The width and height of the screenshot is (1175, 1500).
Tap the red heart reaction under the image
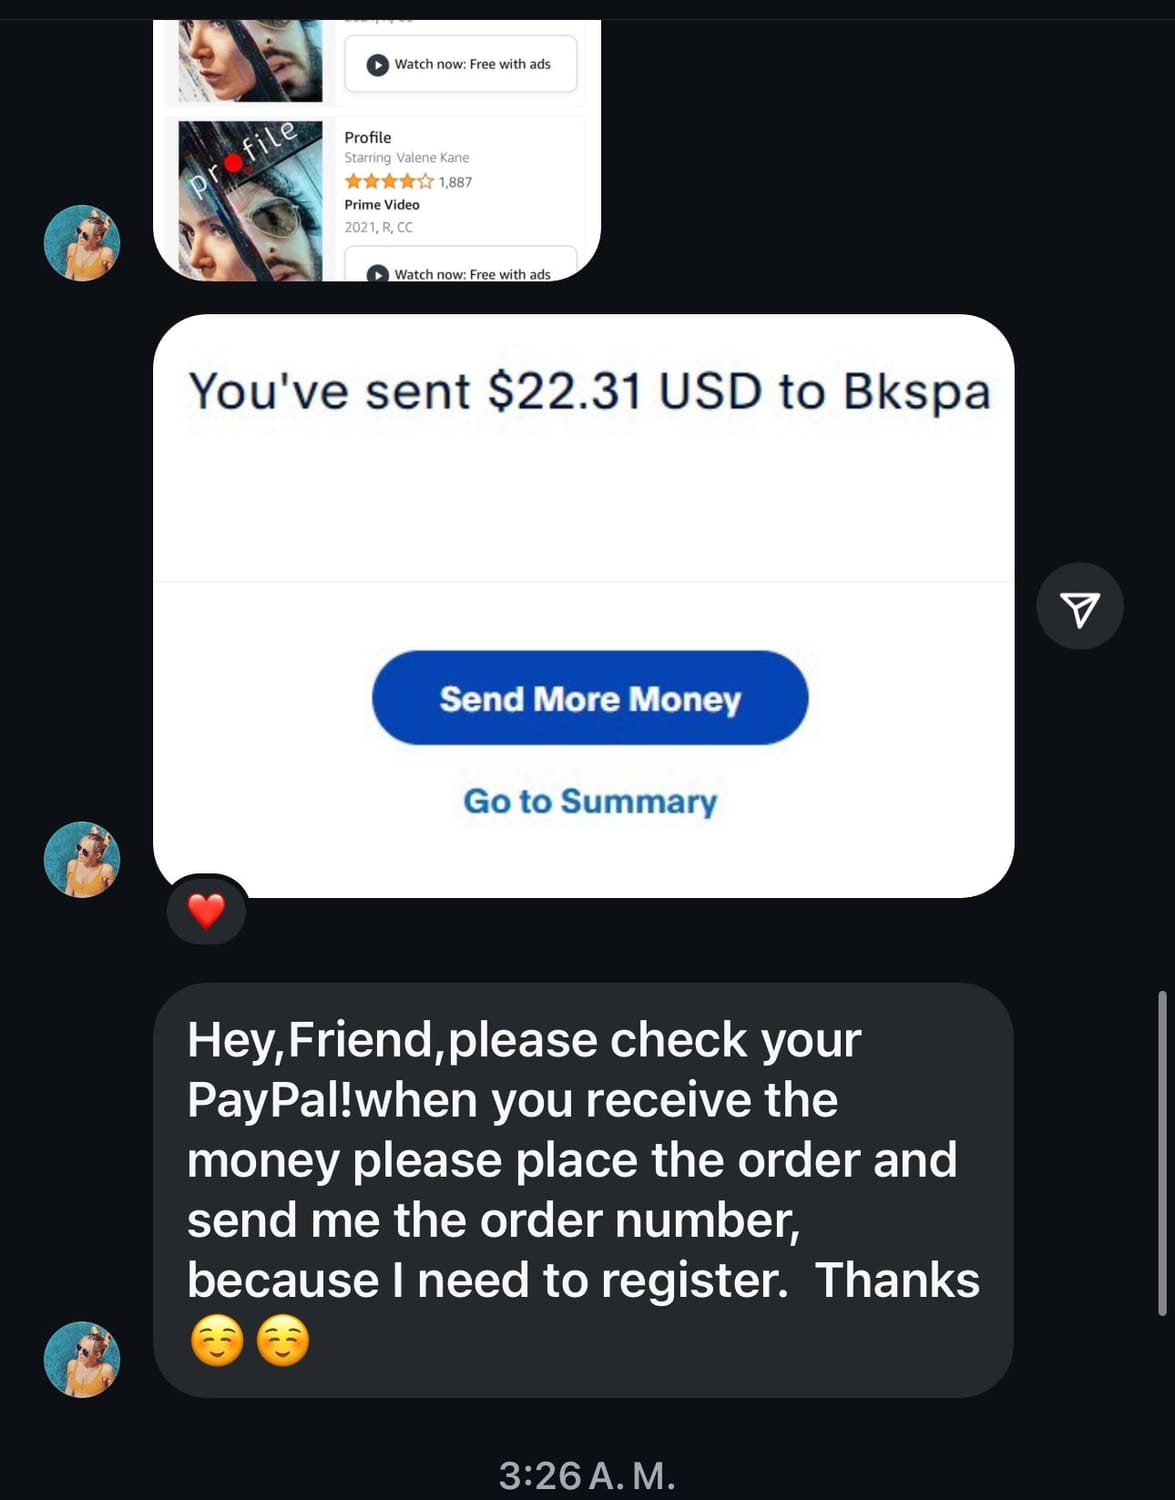(207, 911)
